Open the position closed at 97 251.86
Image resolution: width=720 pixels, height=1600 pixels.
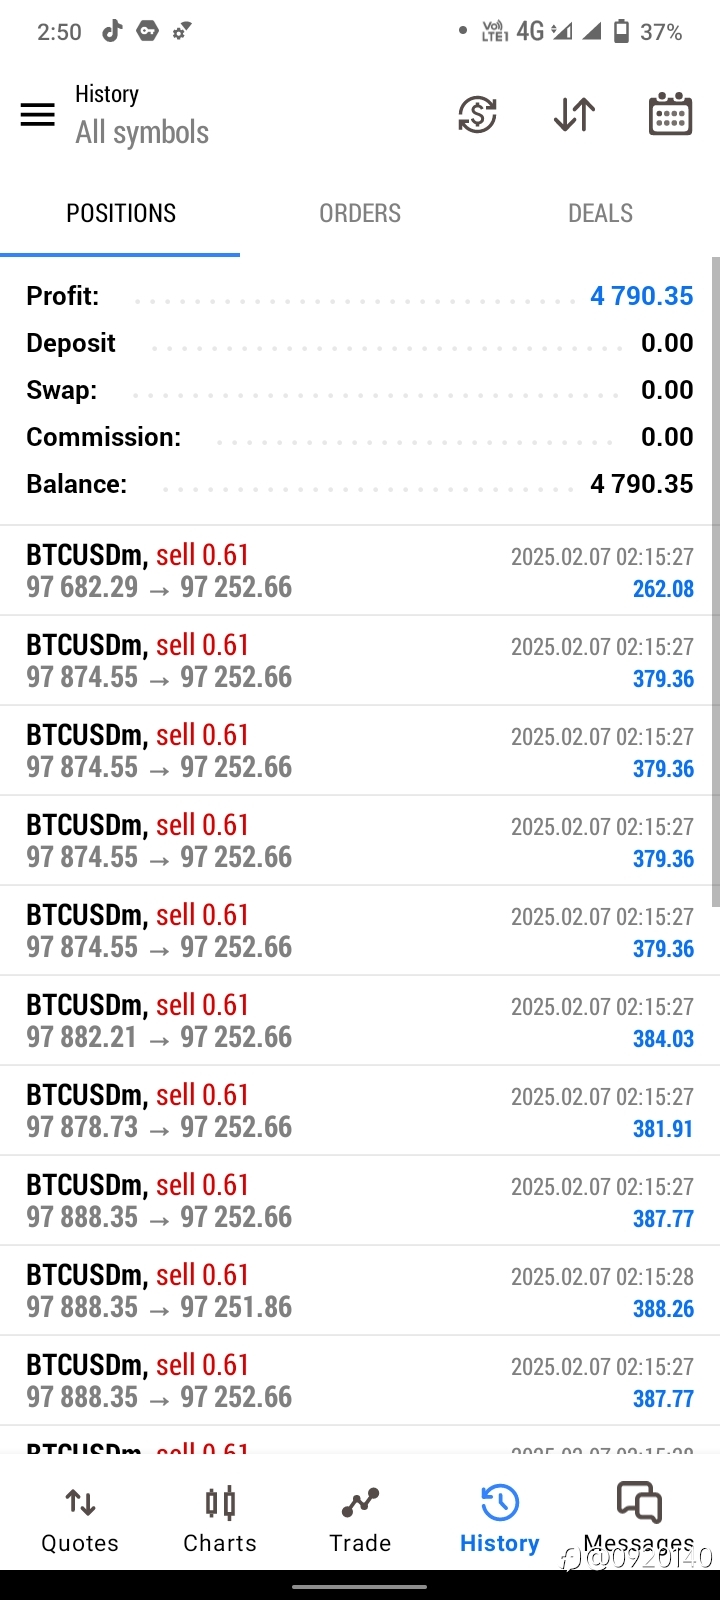click(360, 1291)
